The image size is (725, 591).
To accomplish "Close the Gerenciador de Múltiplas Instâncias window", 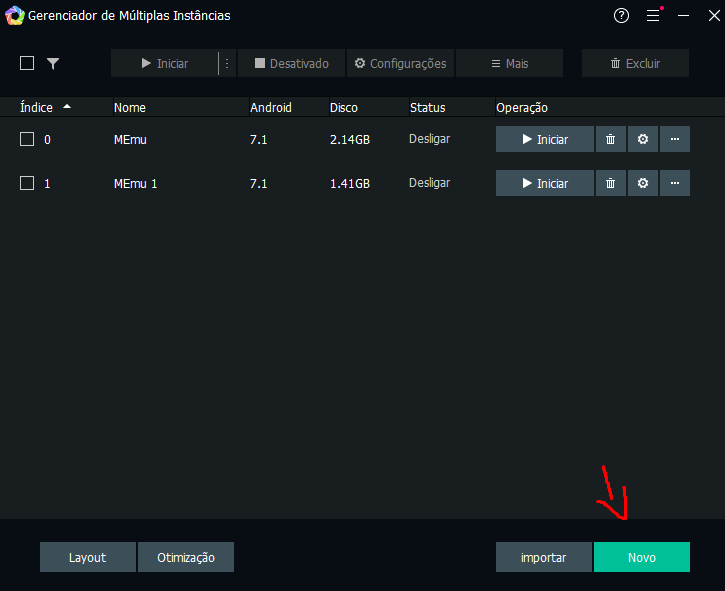I will (714, 16).
